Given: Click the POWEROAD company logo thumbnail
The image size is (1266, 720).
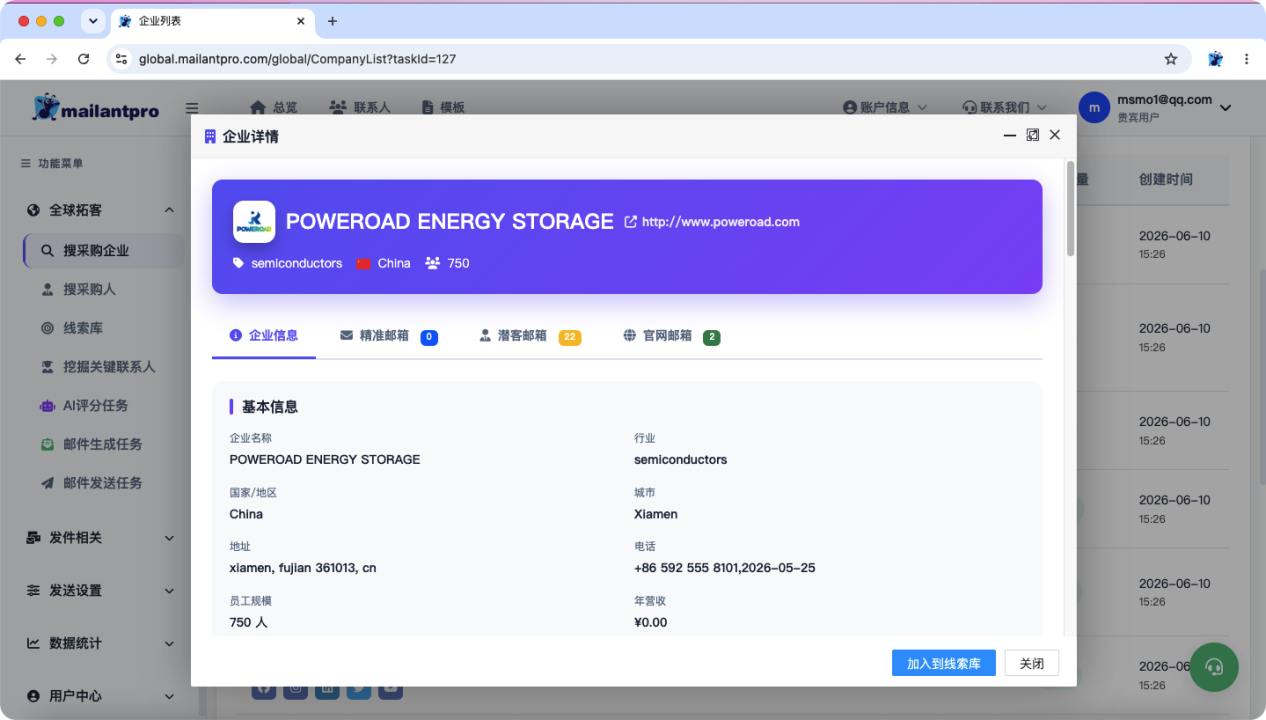Looking at the screenshot, I should [x=254, y=222].
